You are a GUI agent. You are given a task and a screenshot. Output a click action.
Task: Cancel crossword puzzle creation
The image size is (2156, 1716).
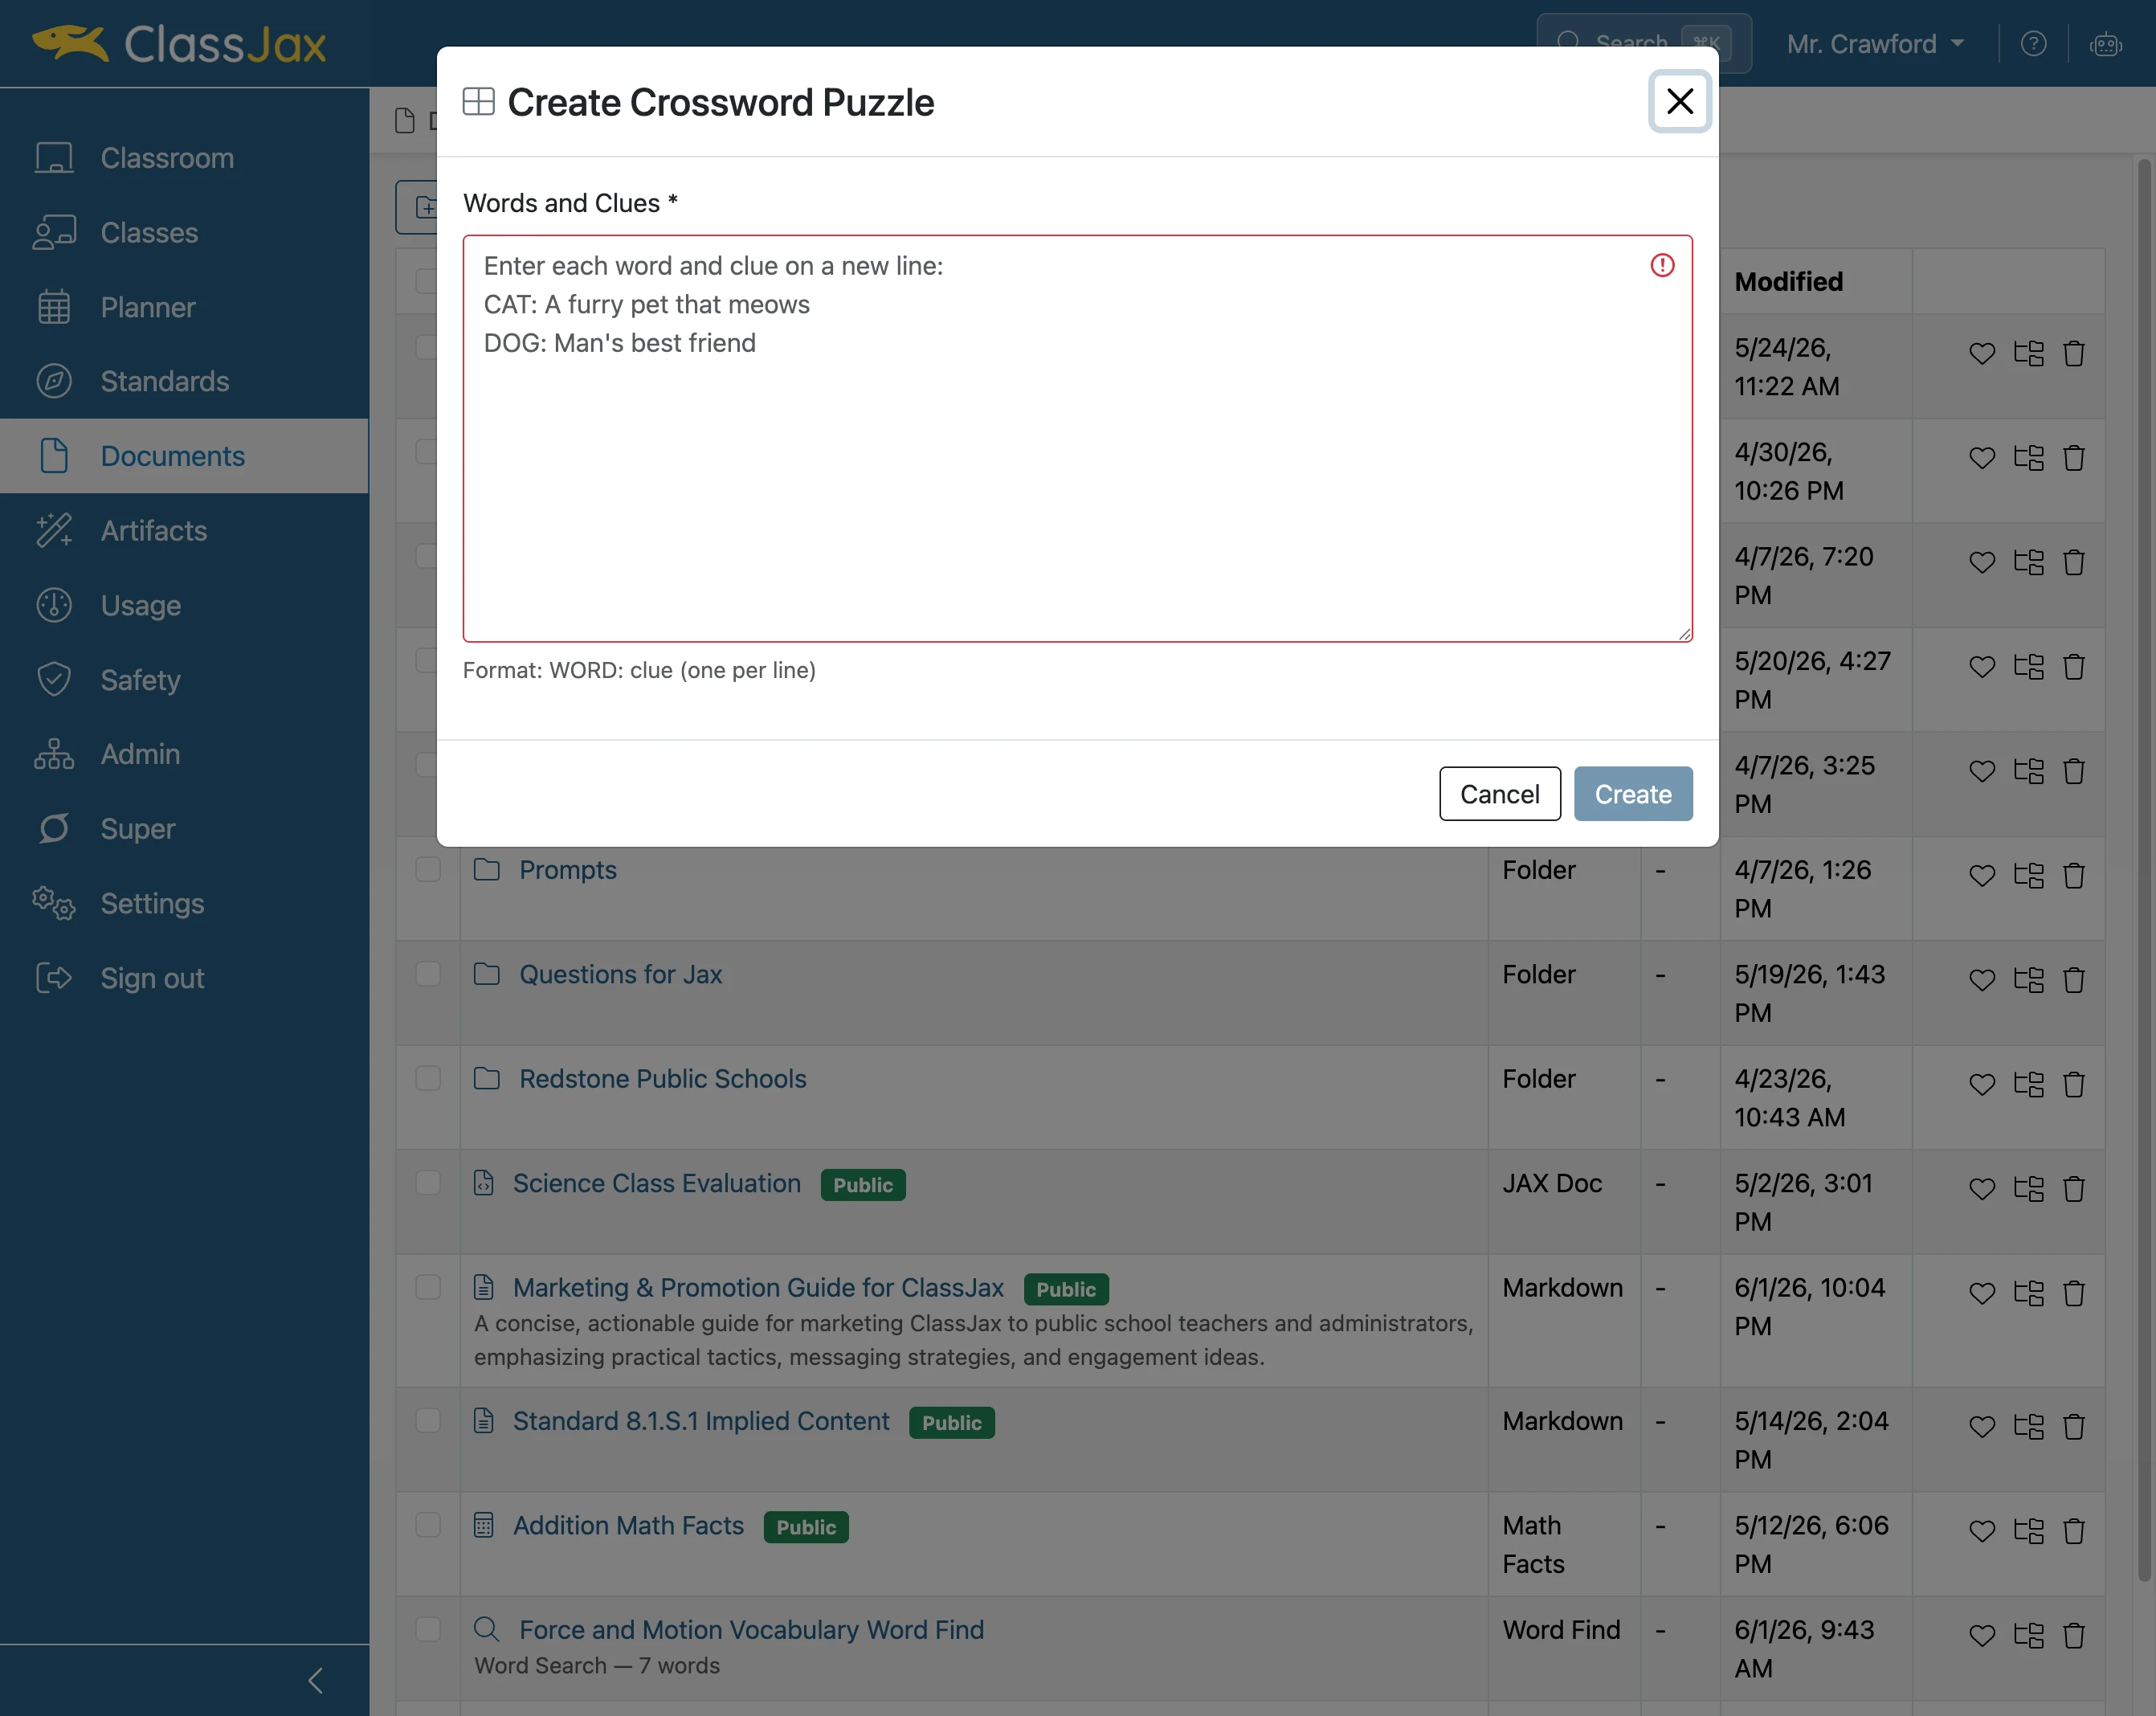tap(1499, 794)
